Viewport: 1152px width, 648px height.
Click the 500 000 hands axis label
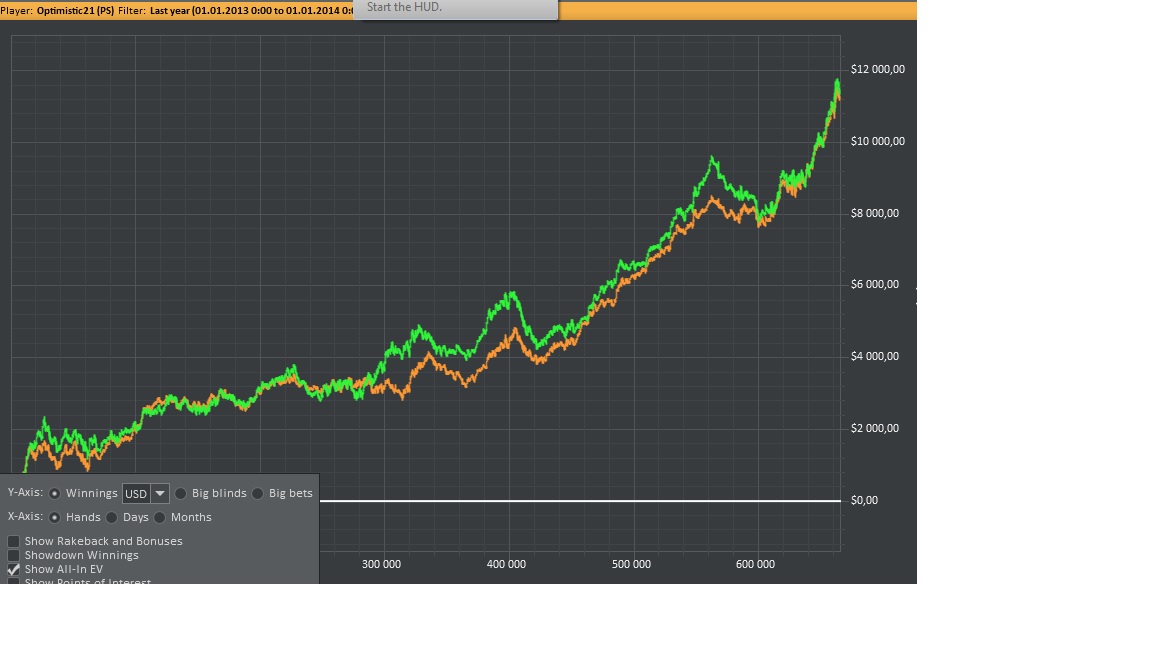coord(631,564)
